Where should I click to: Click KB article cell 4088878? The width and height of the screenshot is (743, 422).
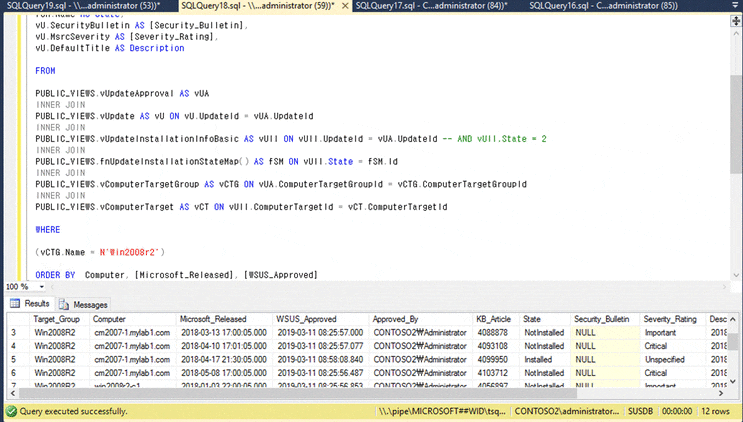click(497, 332)
